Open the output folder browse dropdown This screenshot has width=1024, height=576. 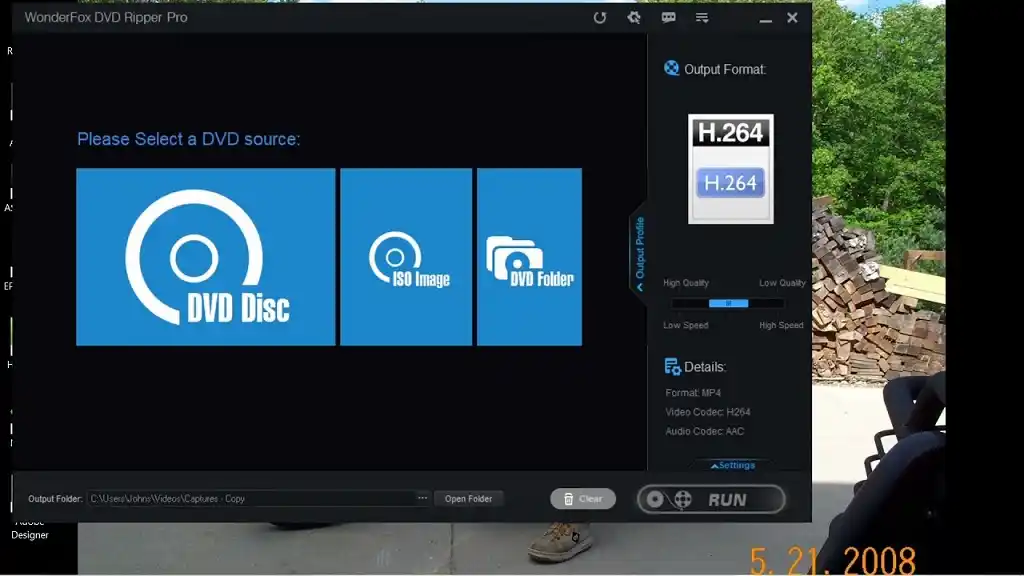pos(423,498)
